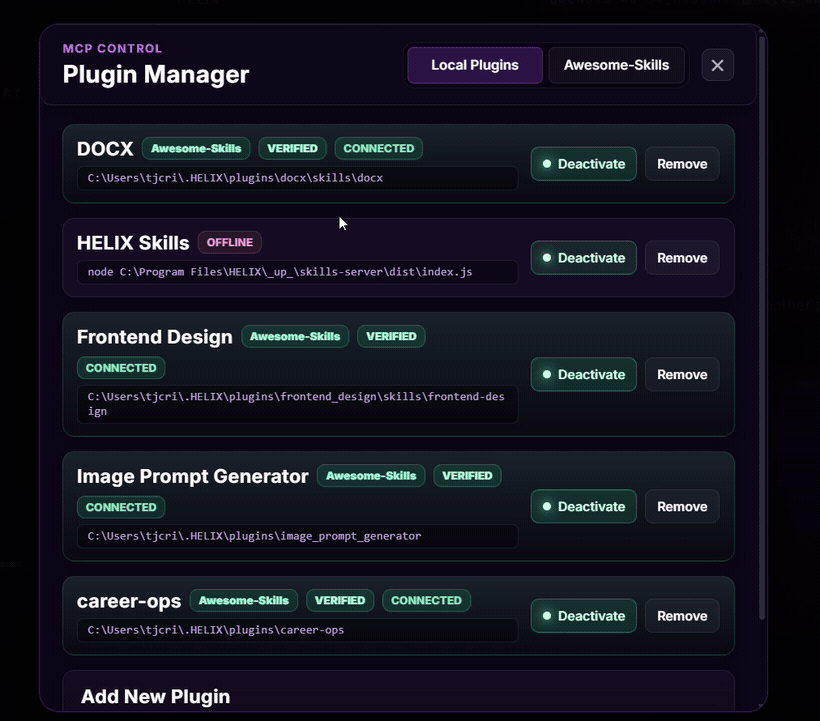Click the HELIX Skills plugin title
820x721 pixels.
point(133,243)
